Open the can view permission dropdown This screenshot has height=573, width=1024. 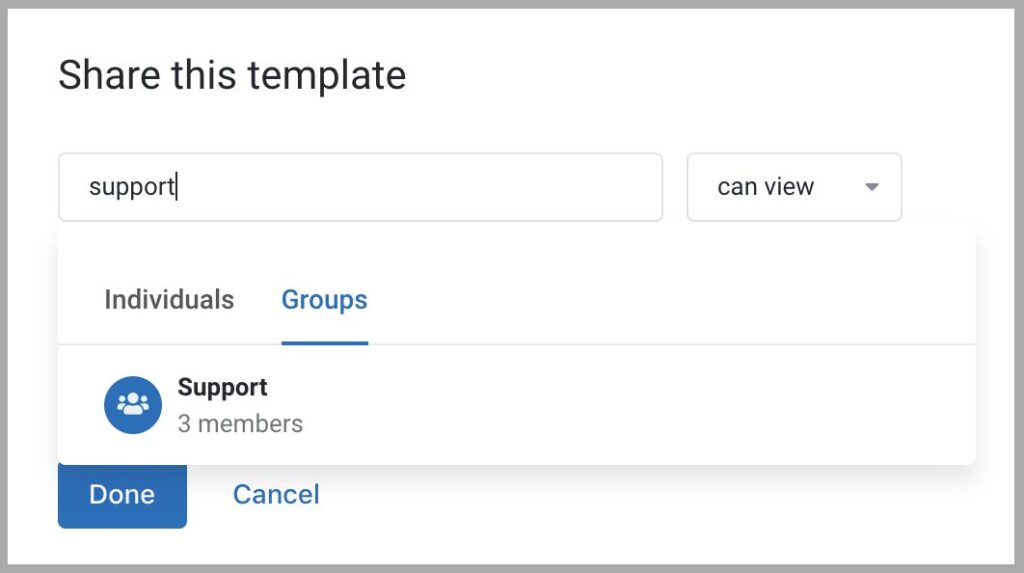(x=794, y=187)
